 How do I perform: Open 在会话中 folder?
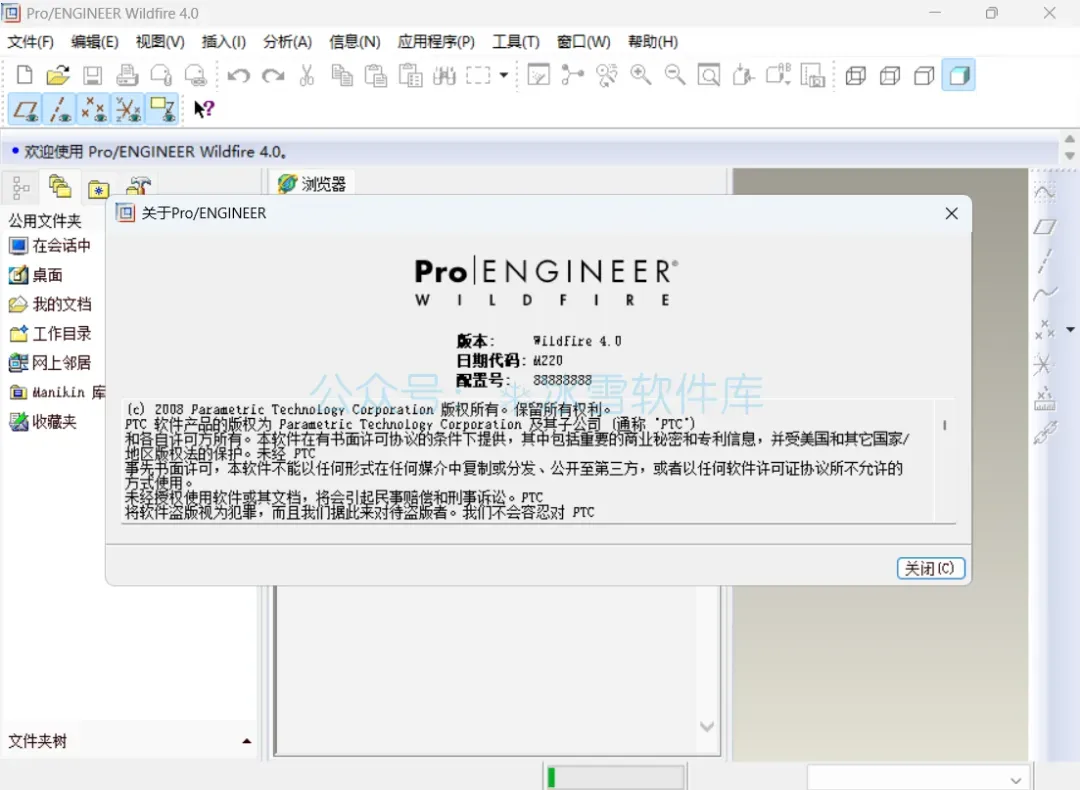click(50, 246)
